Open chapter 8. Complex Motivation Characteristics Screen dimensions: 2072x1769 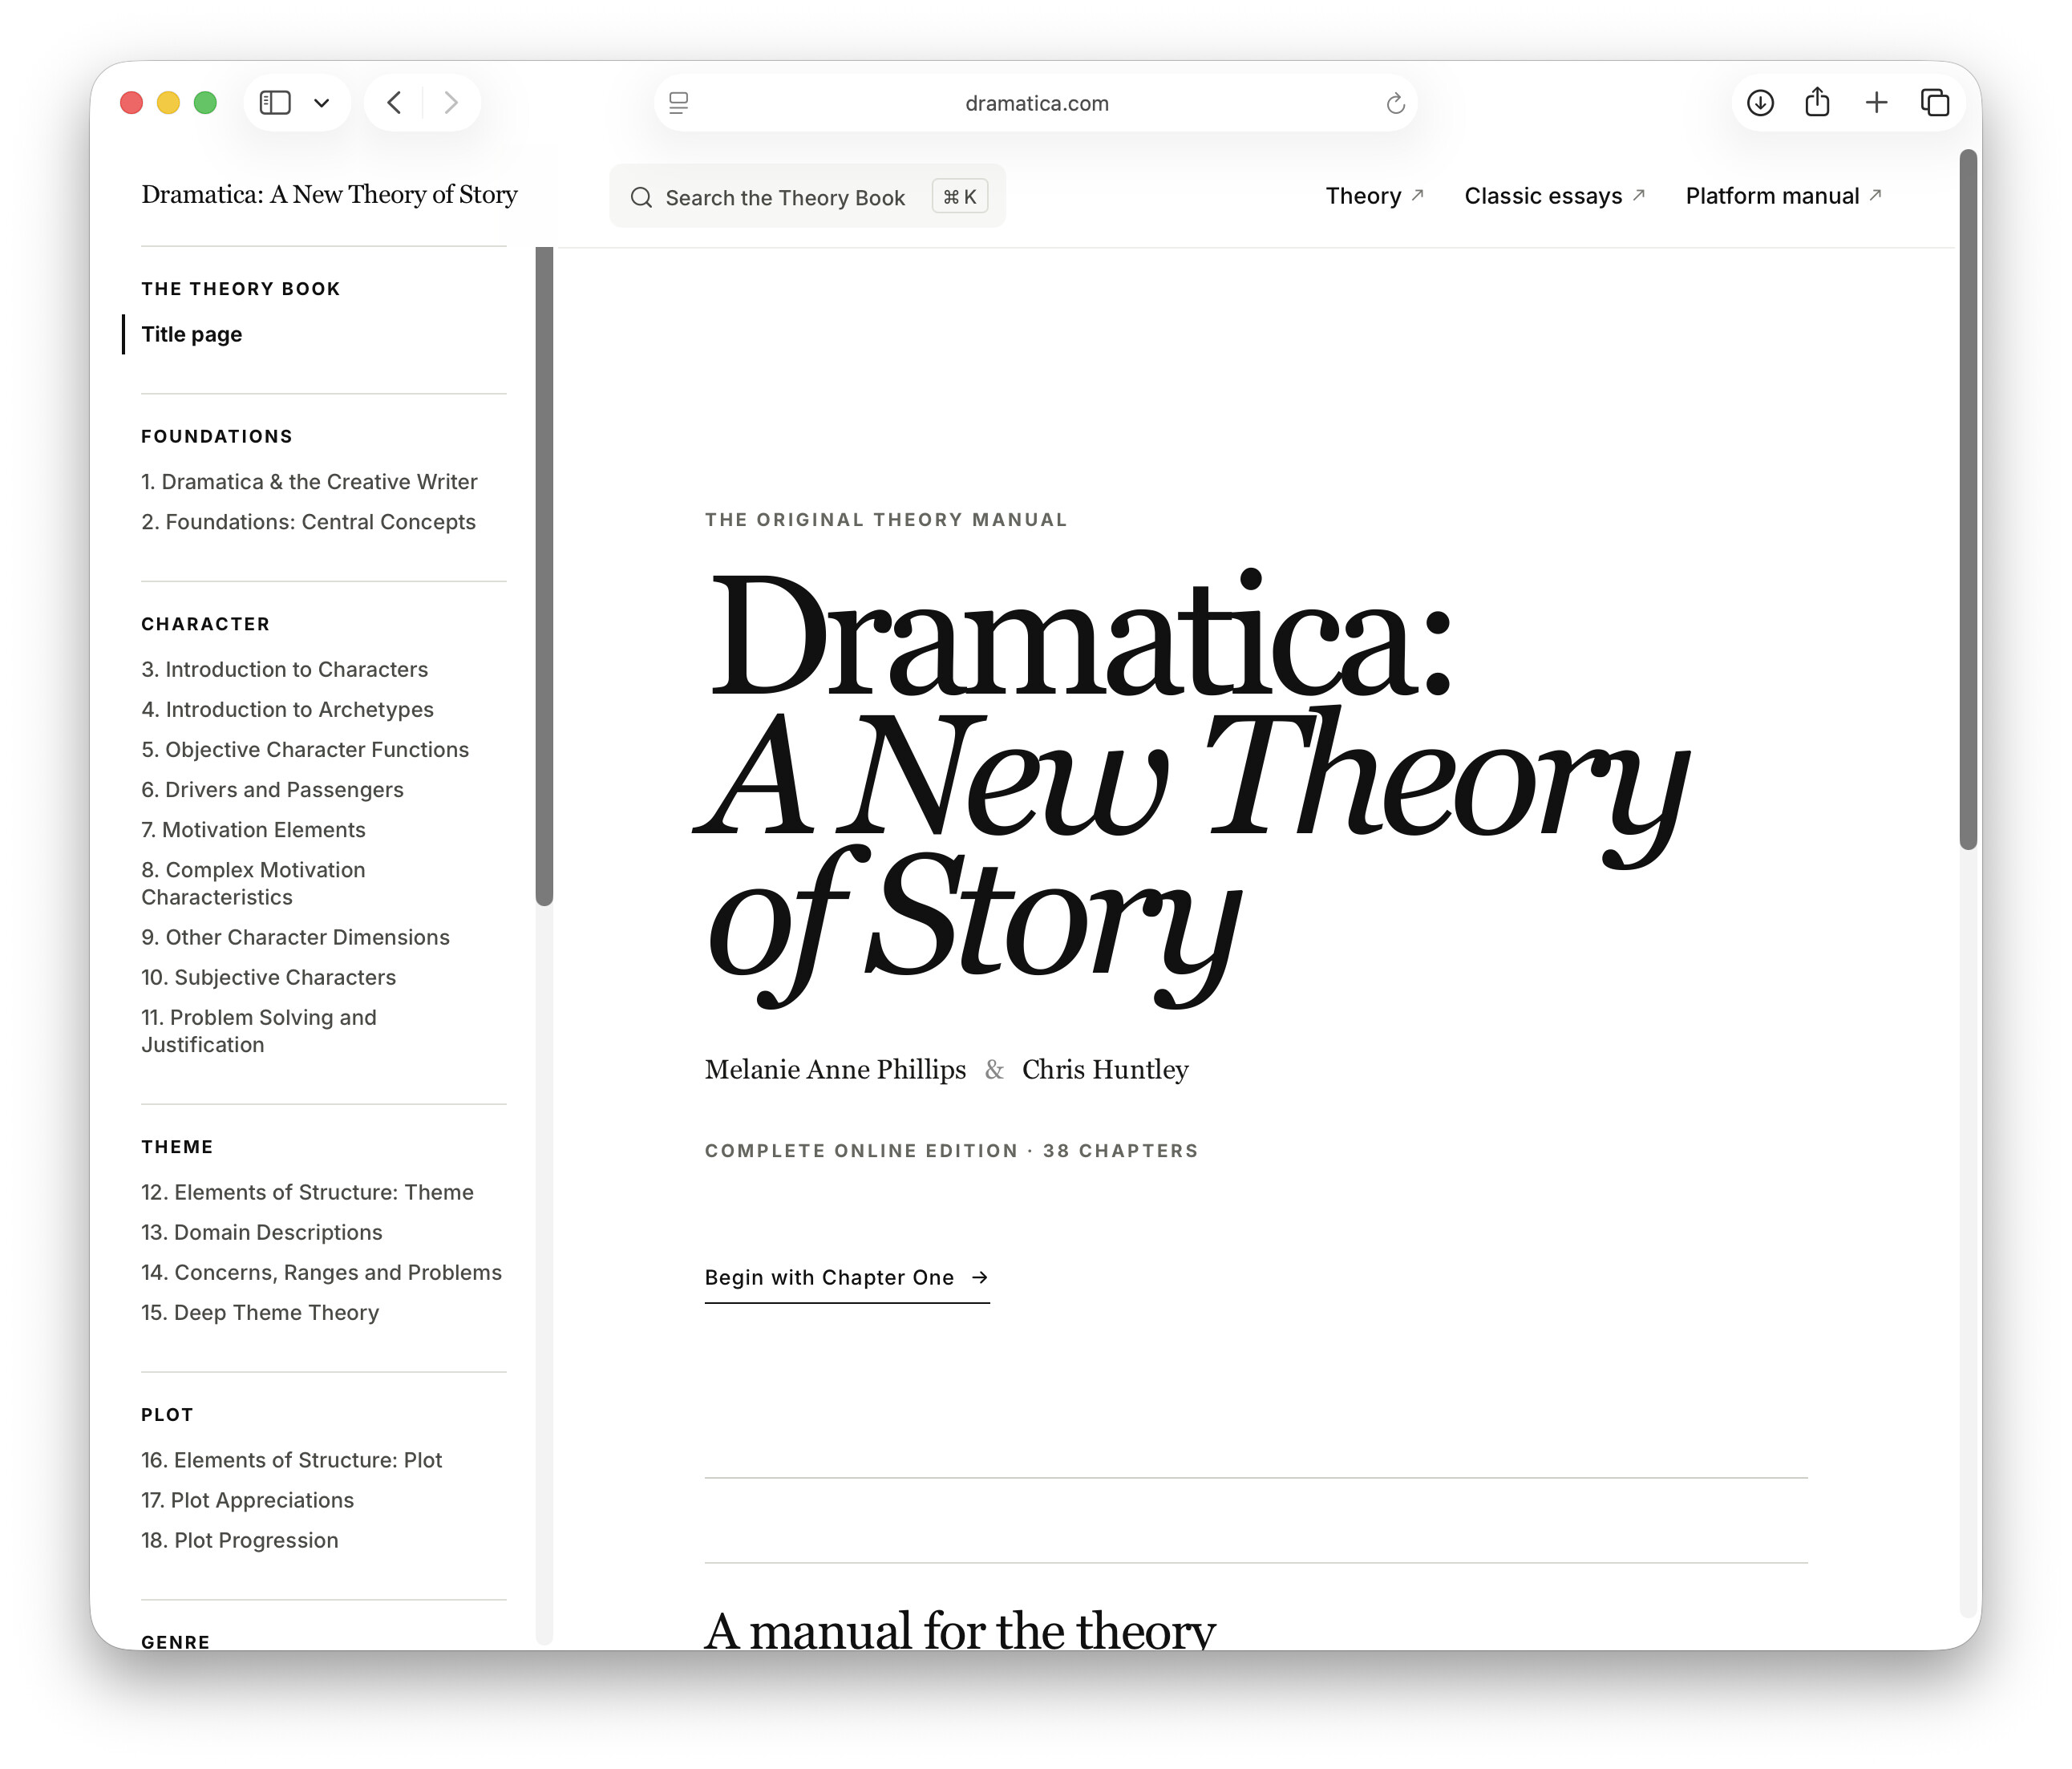click(x=253, y=883)
